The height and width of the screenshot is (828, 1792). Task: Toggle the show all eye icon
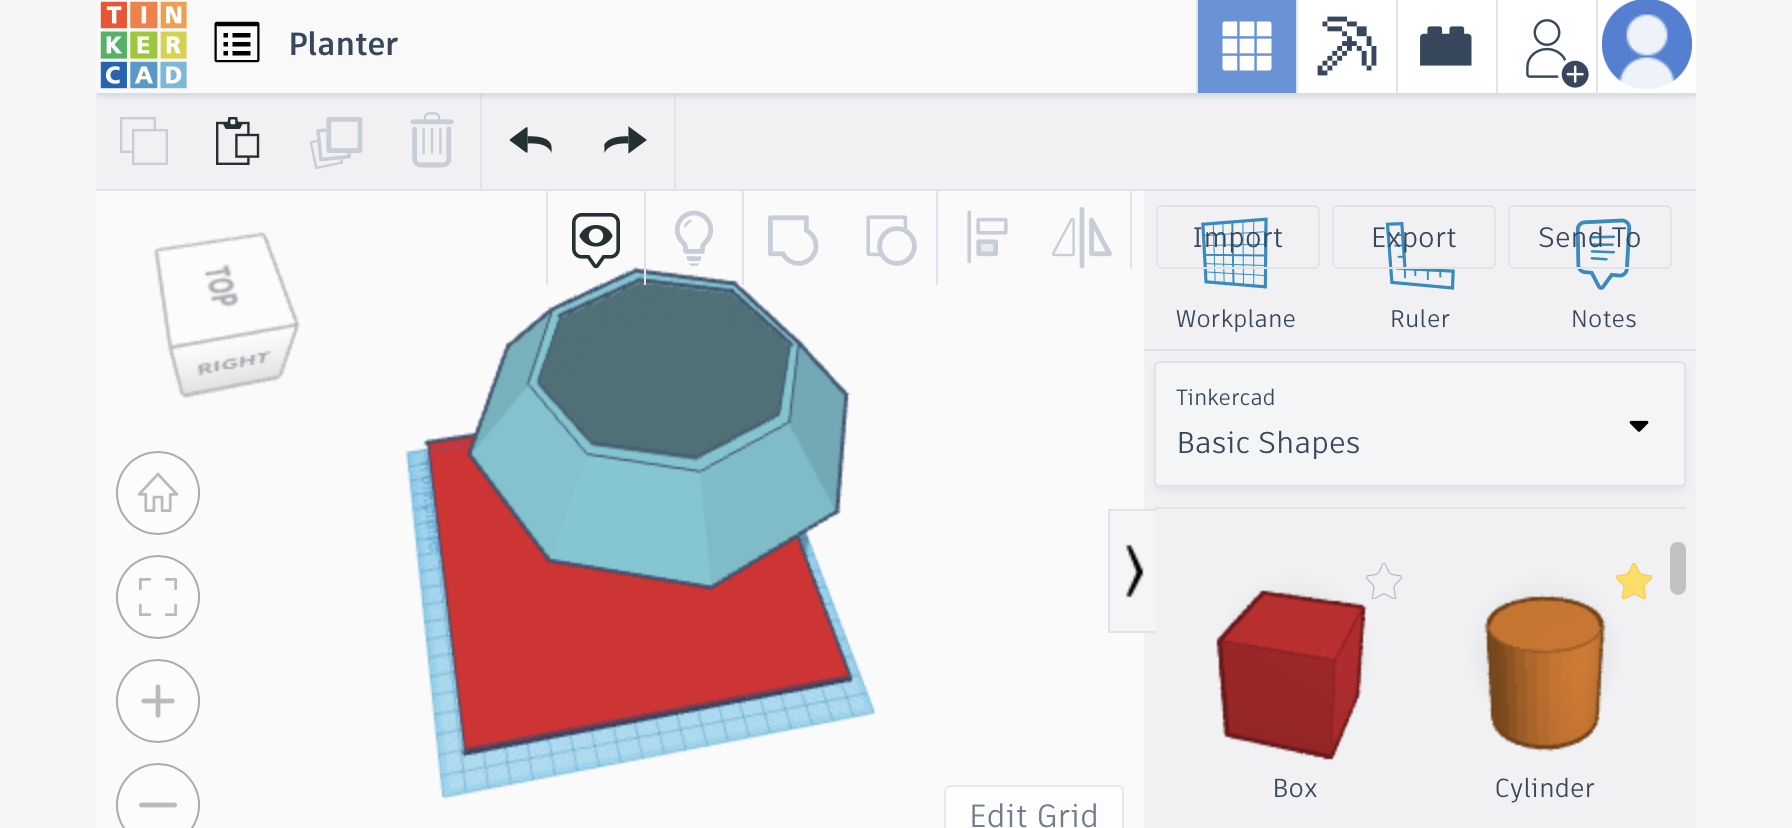pos(596,239)
